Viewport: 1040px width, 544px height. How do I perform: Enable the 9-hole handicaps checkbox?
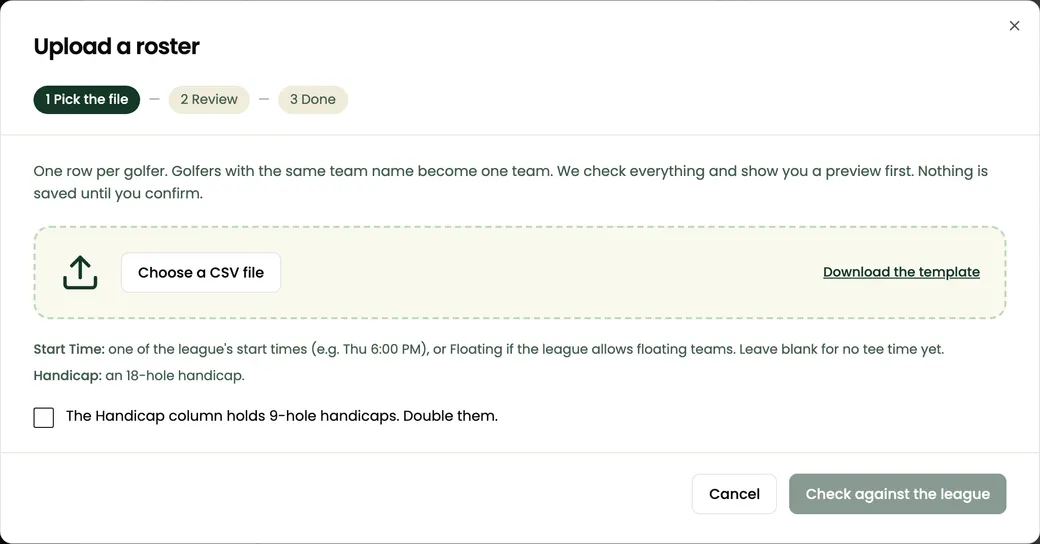(x=44, y=417)
